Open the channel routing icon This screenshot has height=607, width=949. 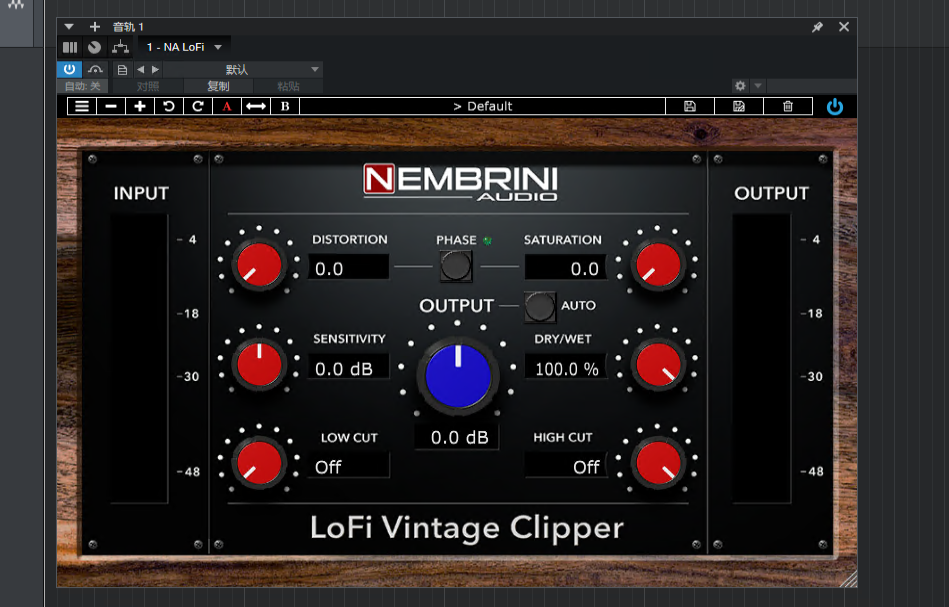[x=119, y=46]
